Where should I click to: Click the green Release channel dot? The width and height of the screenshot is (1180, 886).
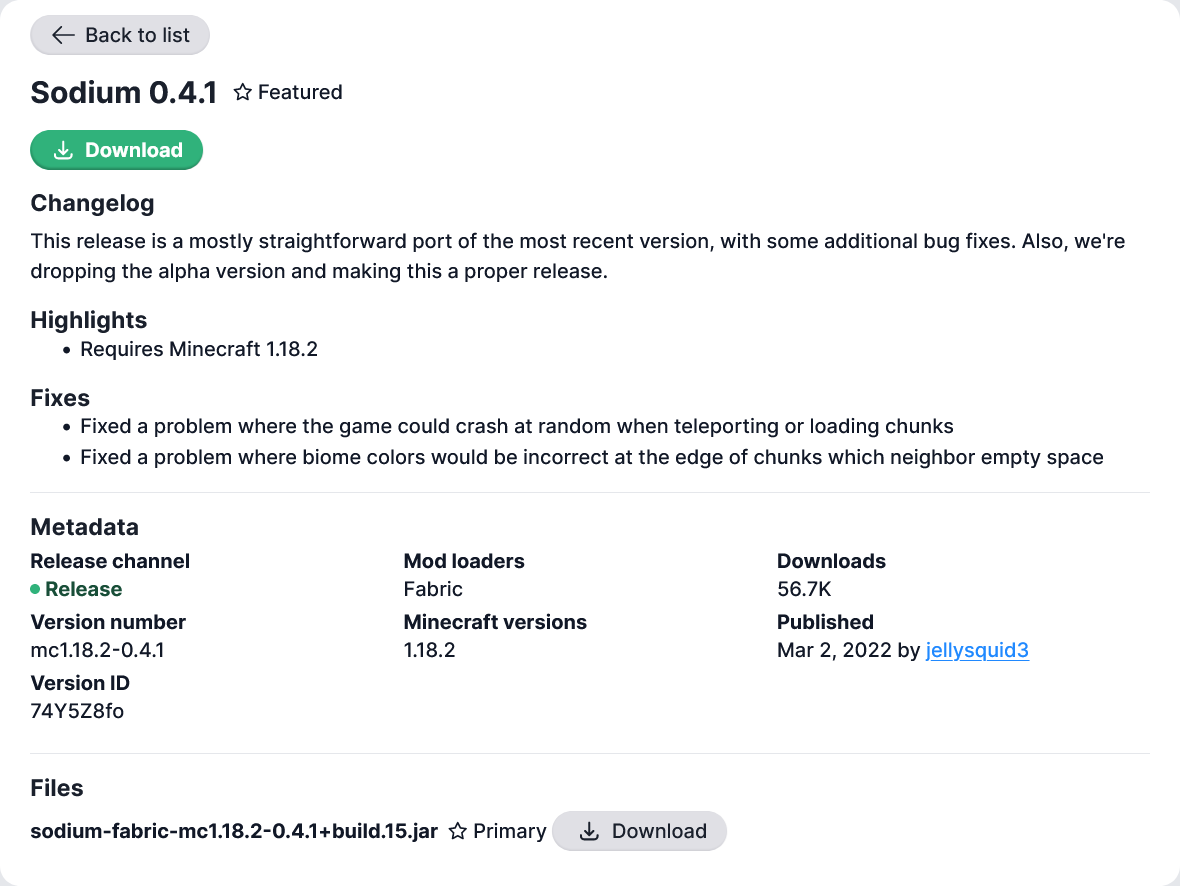click(36, 589)
